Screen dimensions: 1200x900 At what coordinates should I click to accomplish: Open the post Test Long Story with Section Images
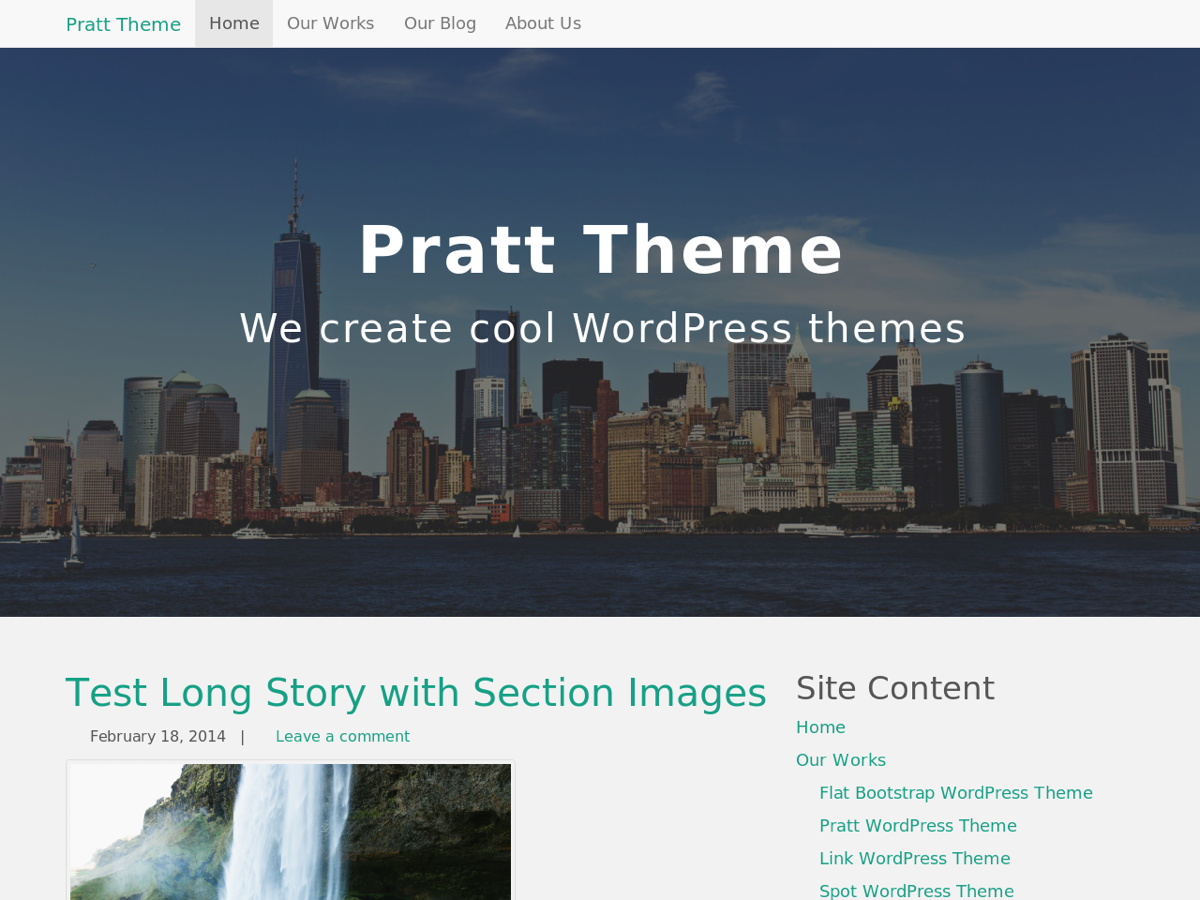[416, 691]
